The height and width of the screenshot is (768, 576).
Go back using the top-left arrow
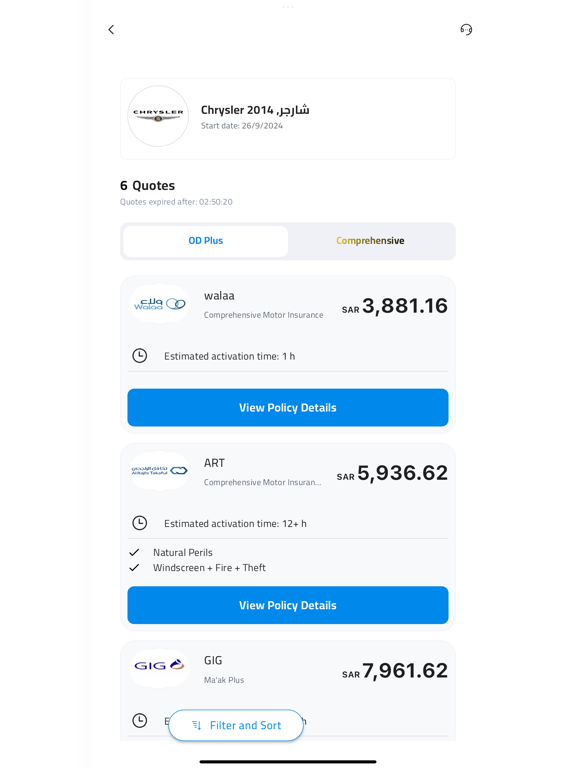(x=111, y=30)
